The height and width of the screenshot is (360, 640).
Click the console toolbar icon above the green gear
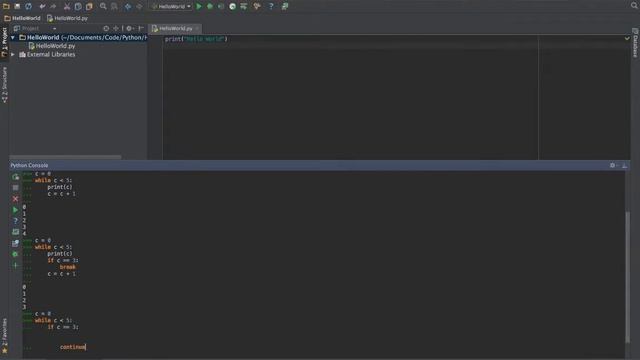tap(16, 243)
